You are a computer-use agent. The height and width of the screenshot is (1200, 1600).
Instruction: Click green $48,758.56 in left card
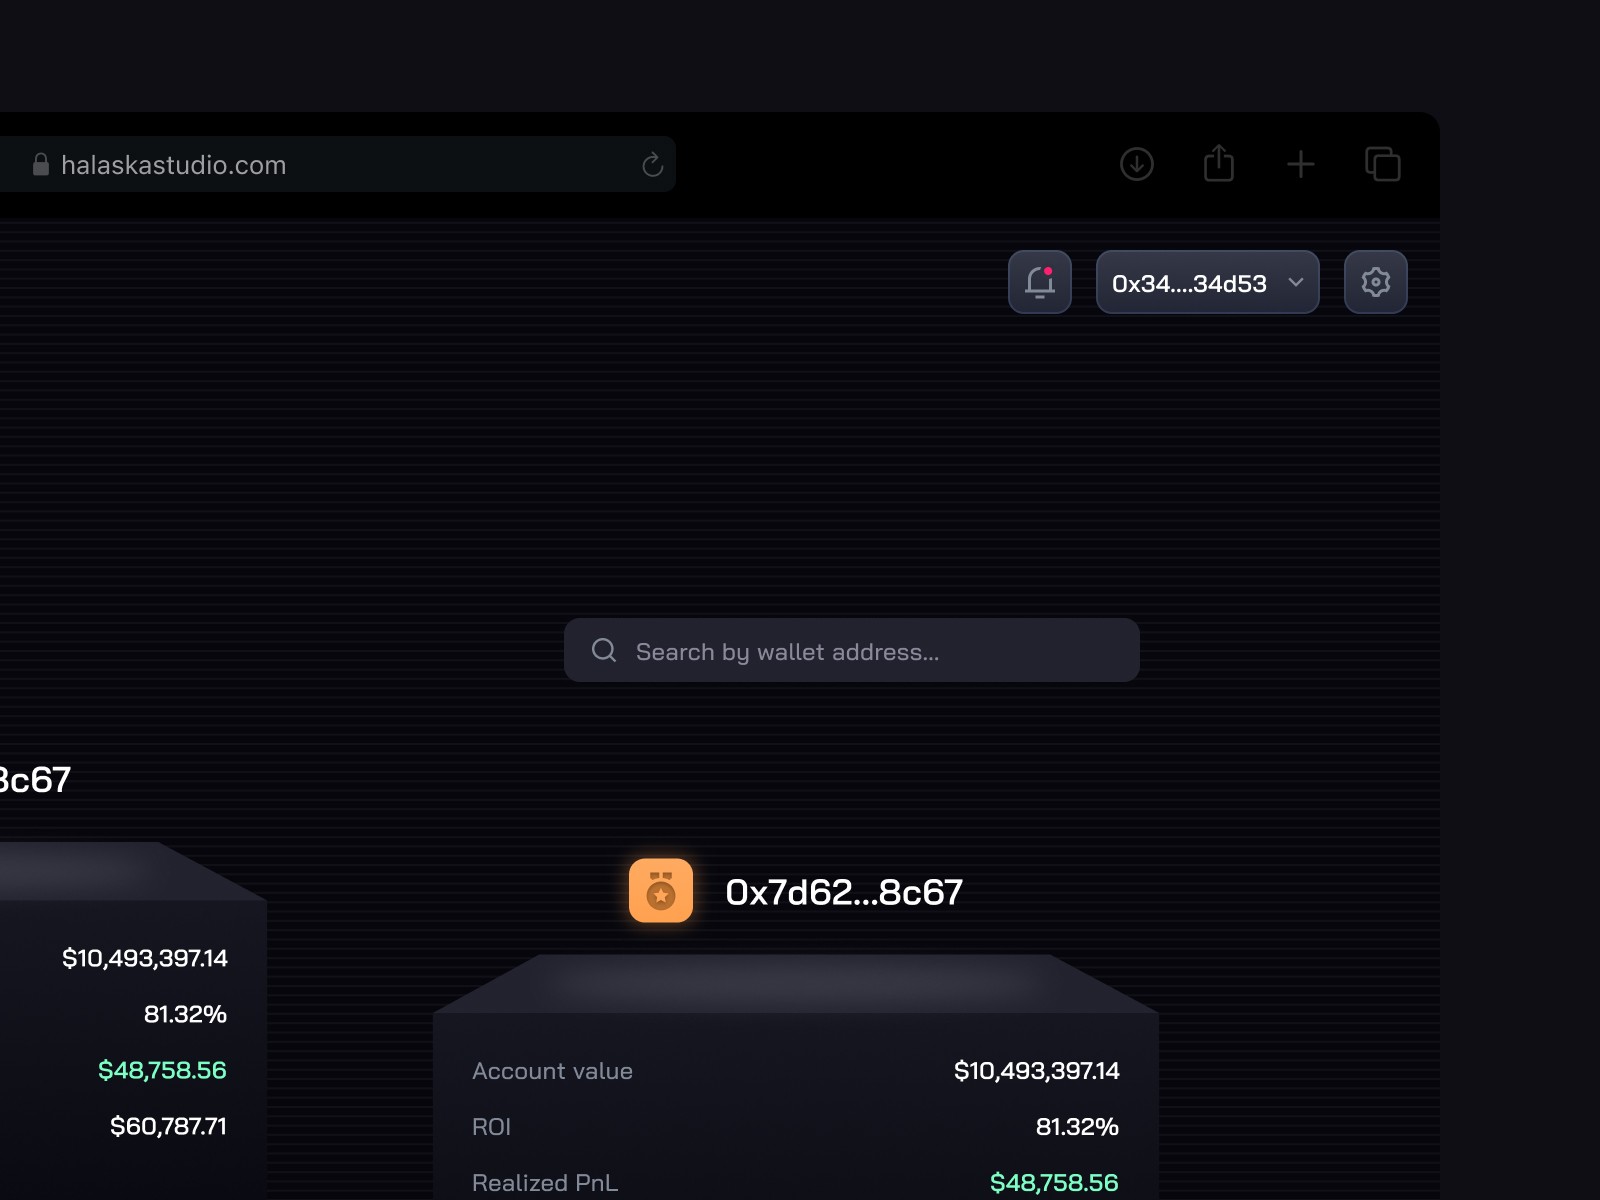click(162, 1070)
